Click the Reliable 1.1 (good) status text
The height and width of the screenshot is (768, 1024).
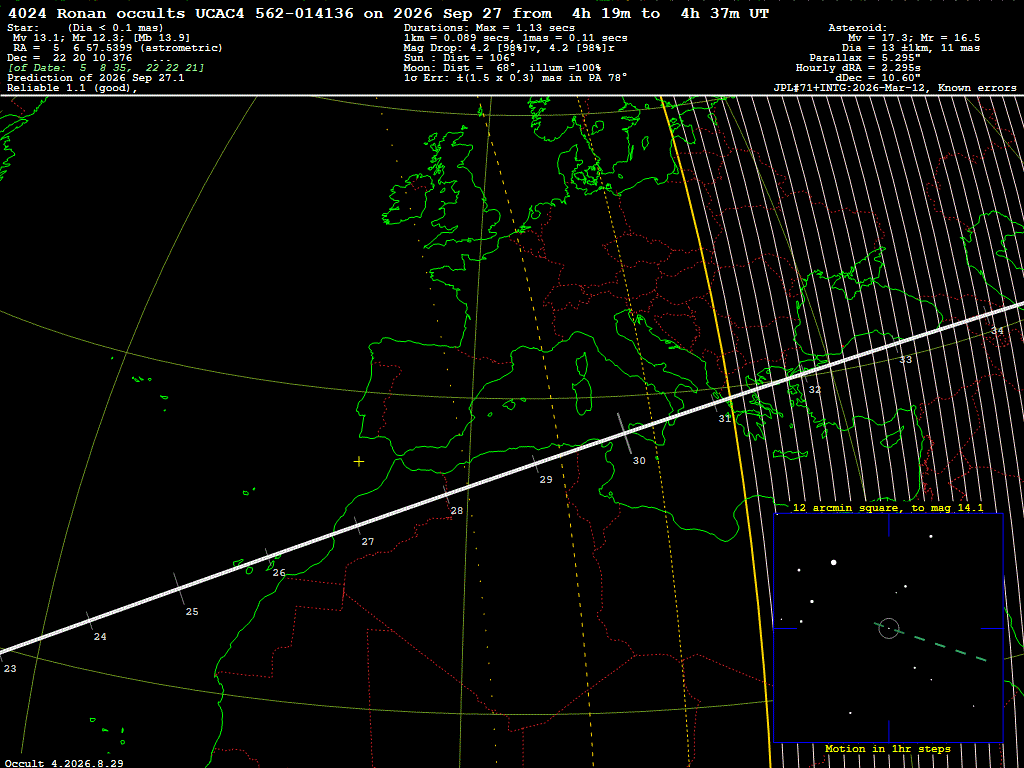pos(72,88)
